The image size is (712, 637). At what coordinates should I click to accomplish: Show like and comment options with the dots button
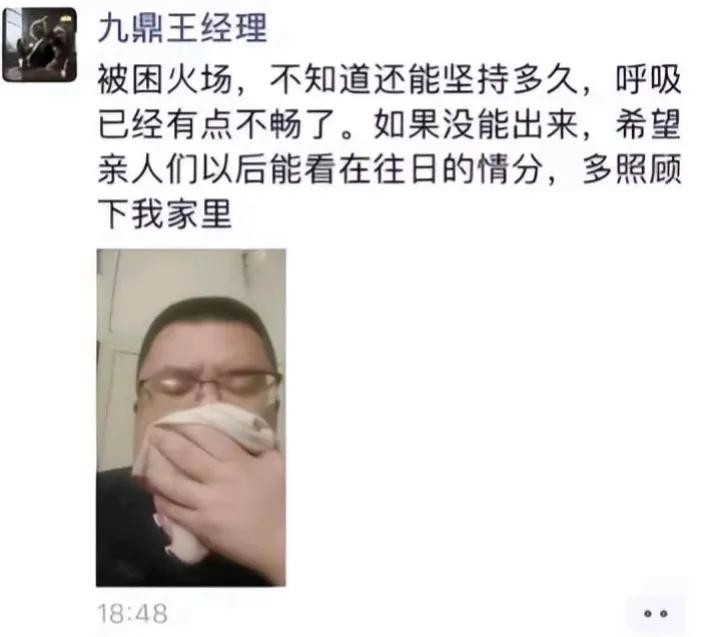coord(656,613)
